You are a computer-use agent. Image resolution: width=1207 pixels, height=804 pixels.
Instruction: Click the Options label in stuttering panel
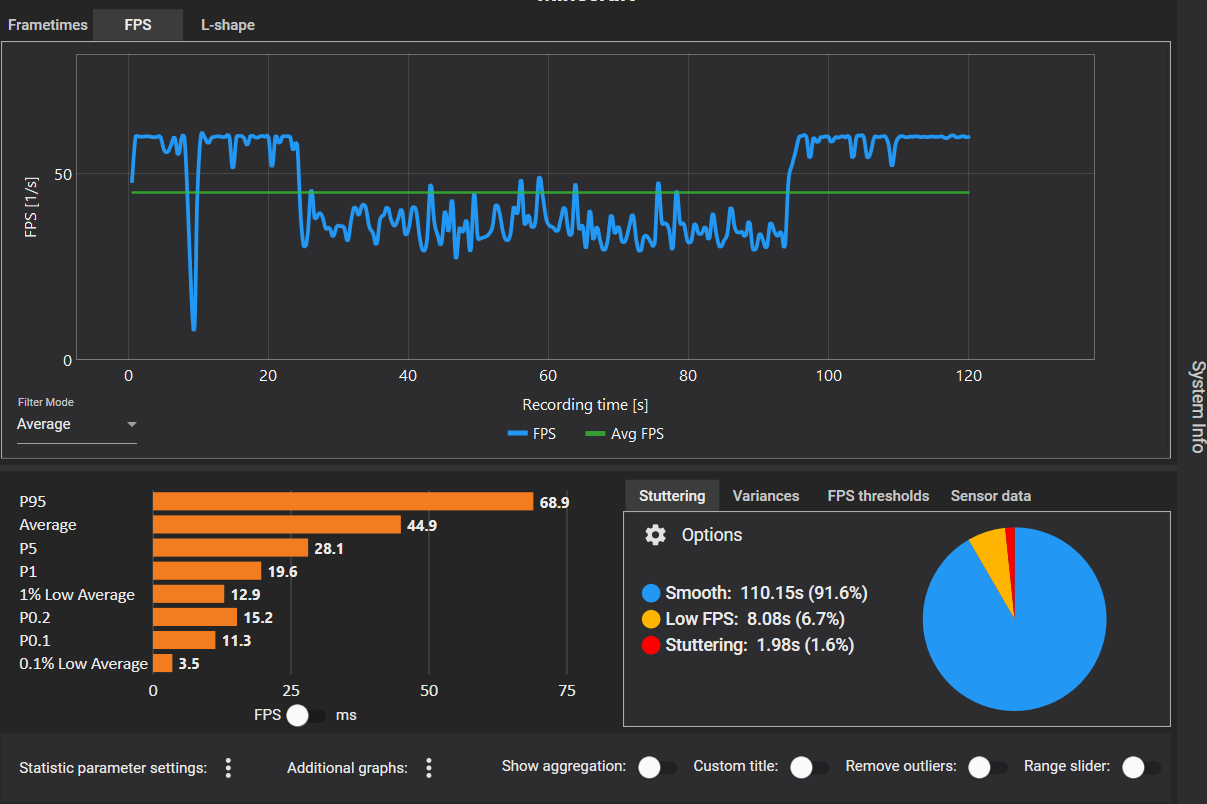point(712,535)
